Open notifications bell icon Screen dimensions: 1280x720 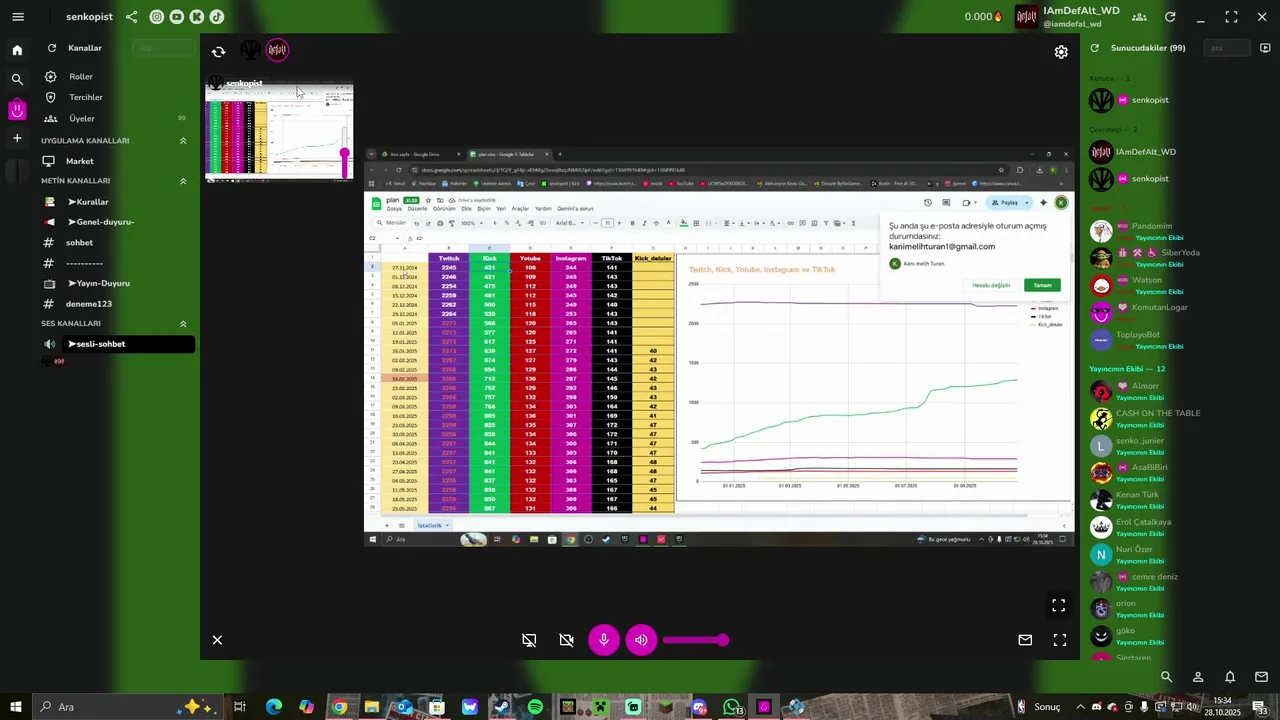[1230, 677]
